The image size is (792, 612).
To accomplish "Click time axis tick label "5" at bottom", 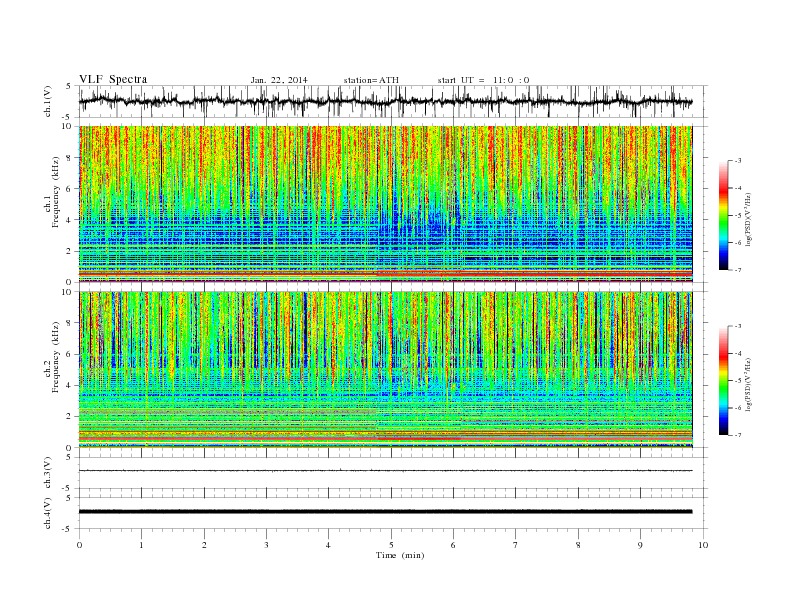I will (391, 545).
